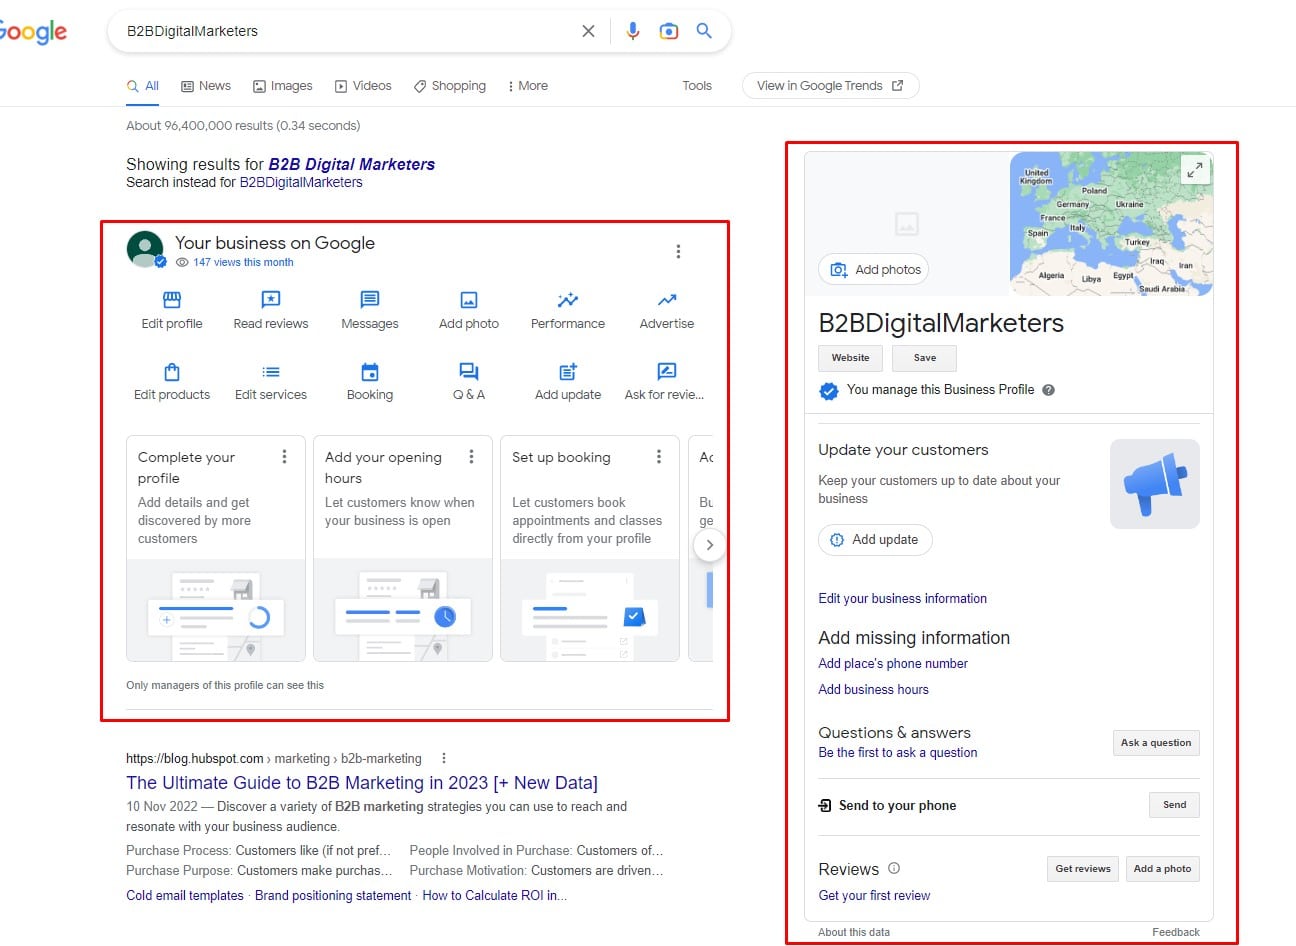Click the business profile avatar
Image resolution: width=1296 pixels, height=946 pixels.
[x=145, y=249]
